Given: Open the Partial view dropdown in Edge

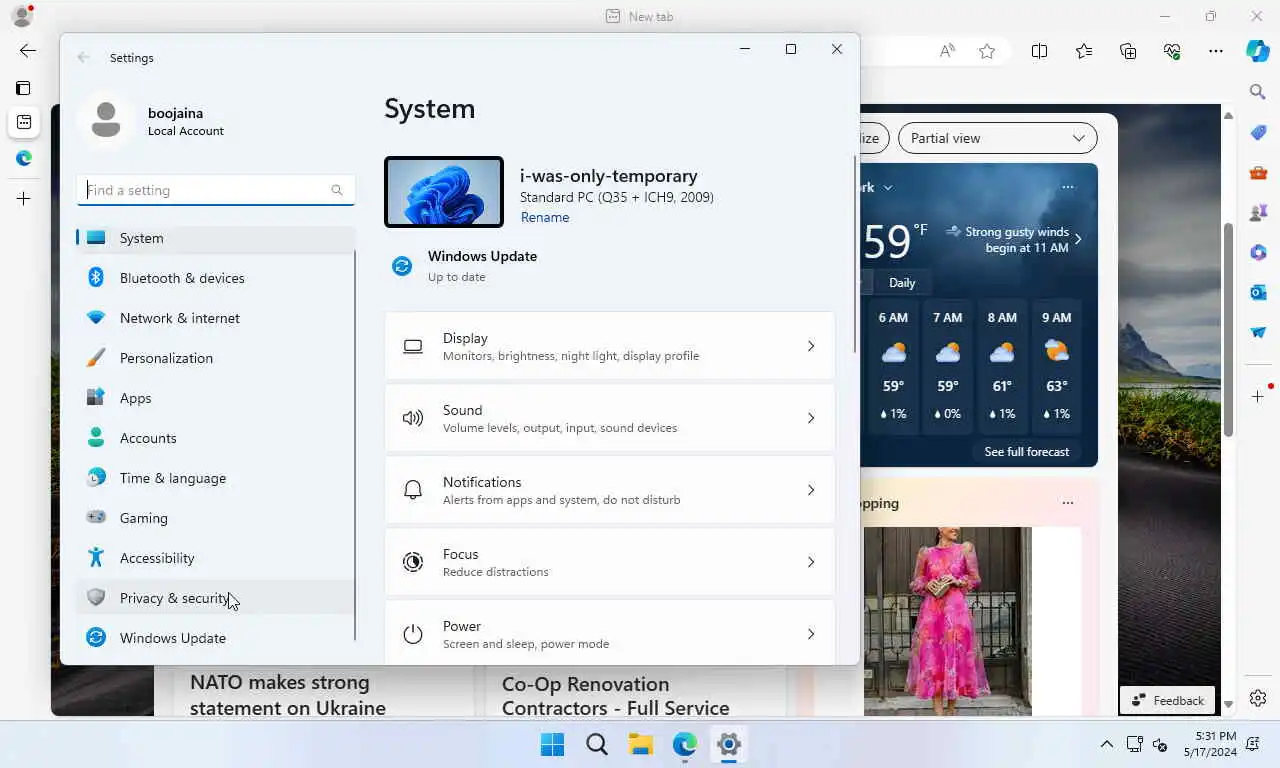Looking at the screenshot, I should (x=997, y=138).
